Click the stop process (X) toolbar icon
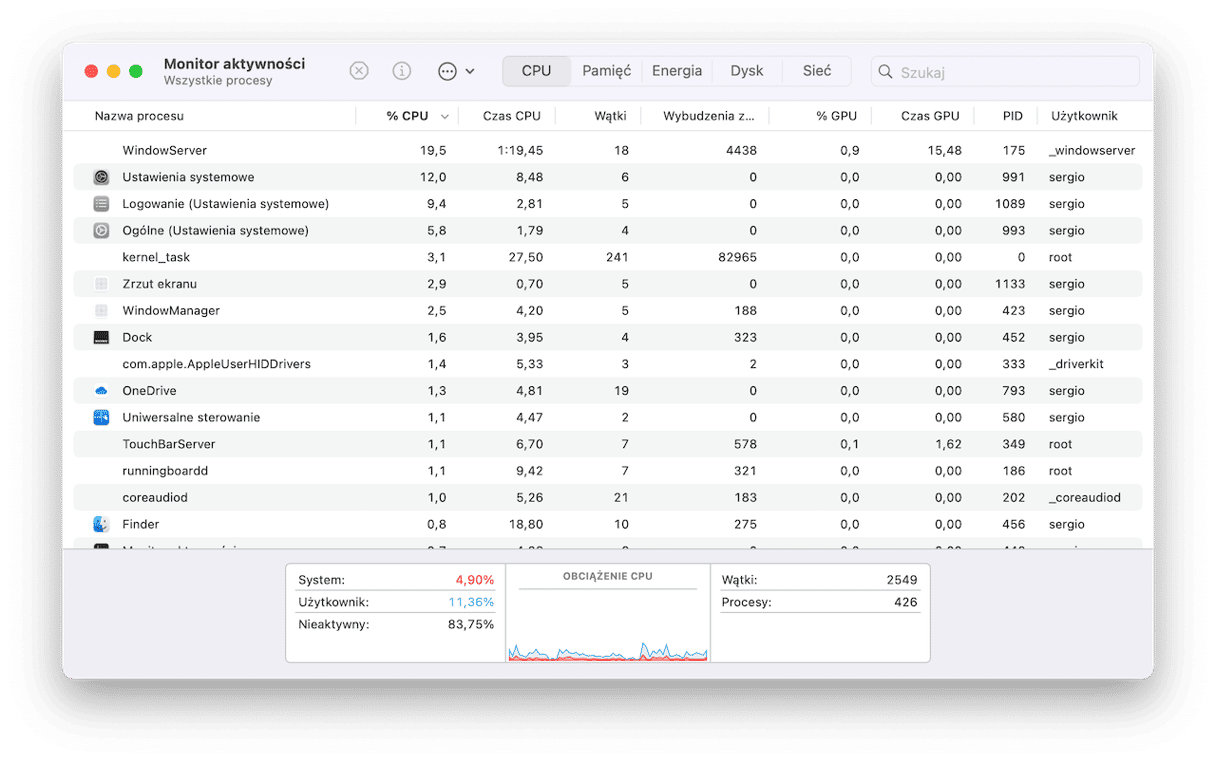Image resolution: width=1216 pixels, height=761 pixels. click(x=359, y=71)
